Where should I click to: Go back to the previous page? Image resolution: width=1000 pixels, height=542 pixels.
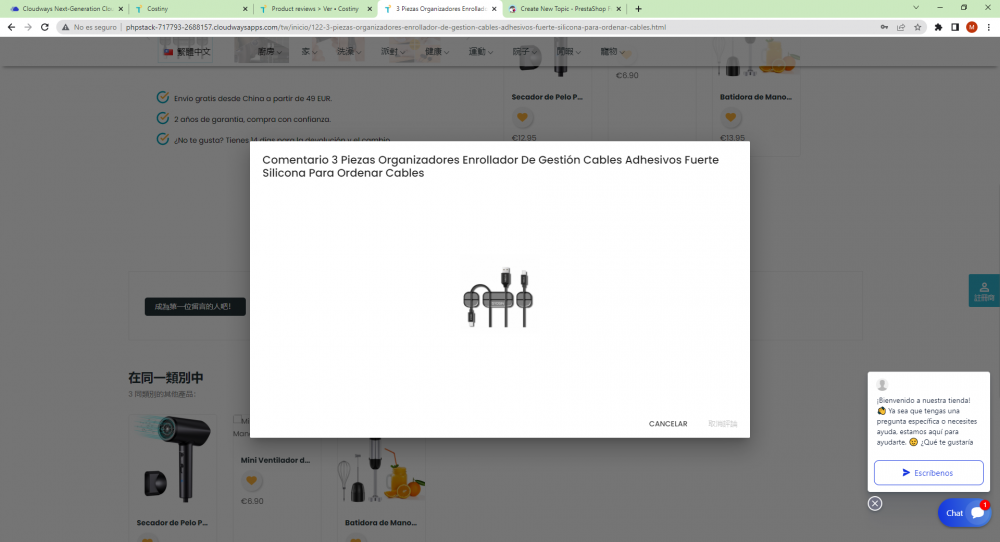tap(11, 27)
